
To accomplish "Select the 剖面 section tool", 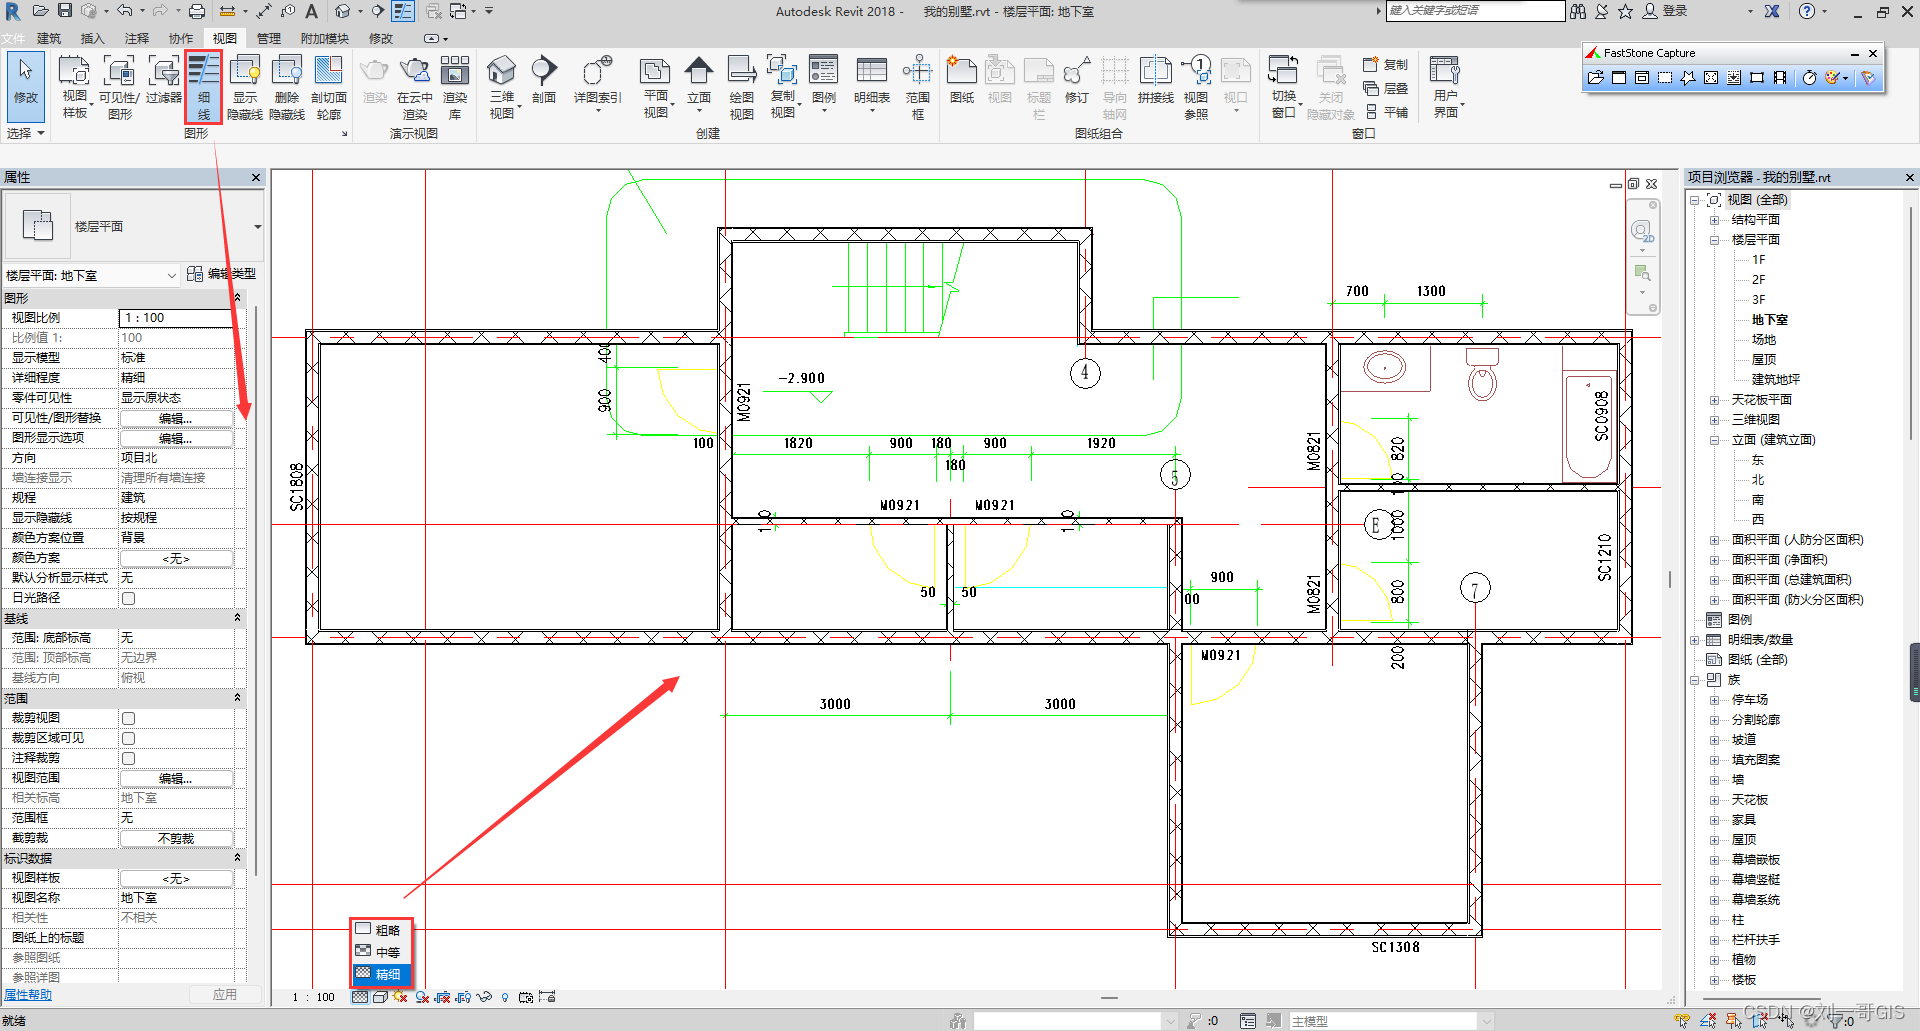I will 544,80.
